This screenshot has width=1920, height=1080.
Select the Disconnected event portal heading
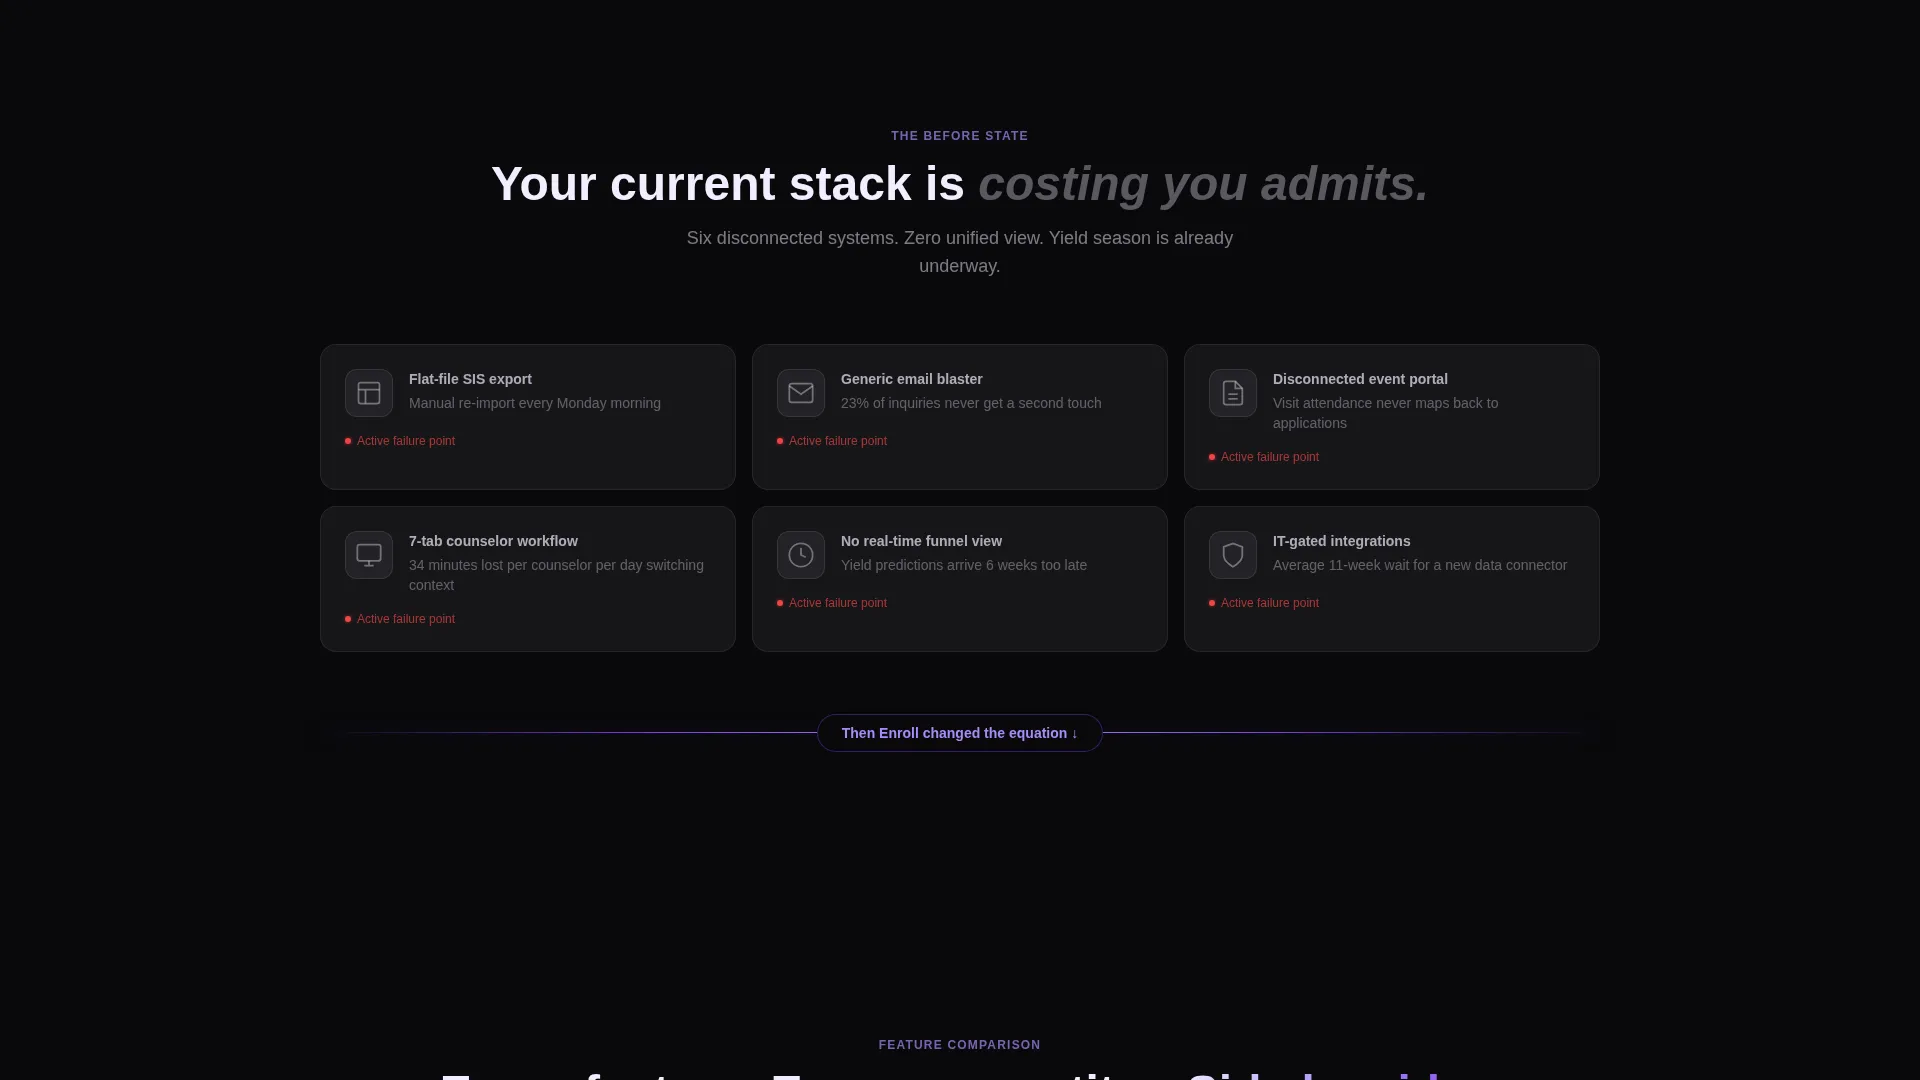[x=1360, y=379]
